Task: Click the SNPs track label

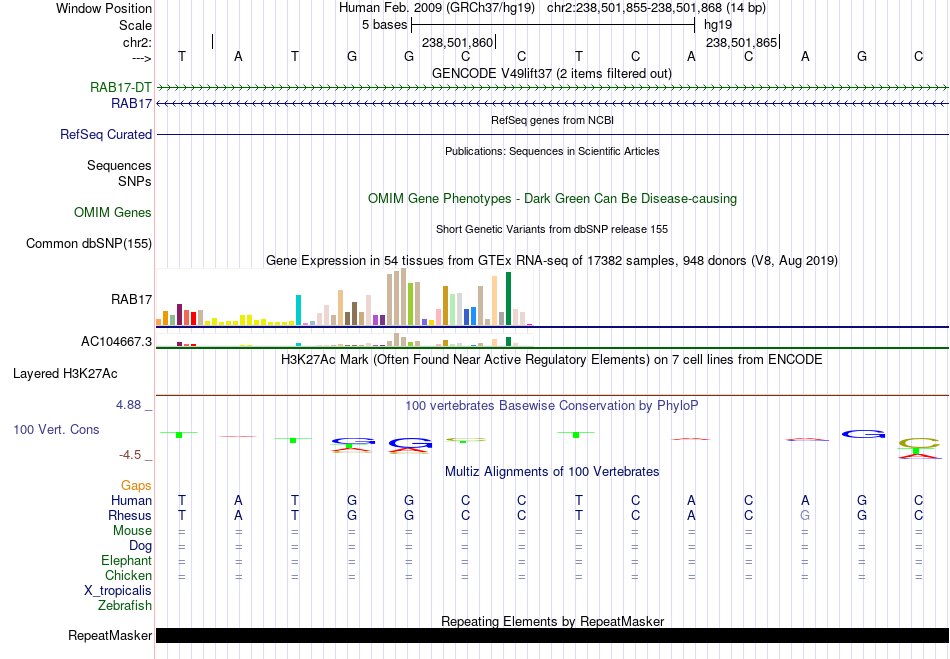Action: click(135, 181)
